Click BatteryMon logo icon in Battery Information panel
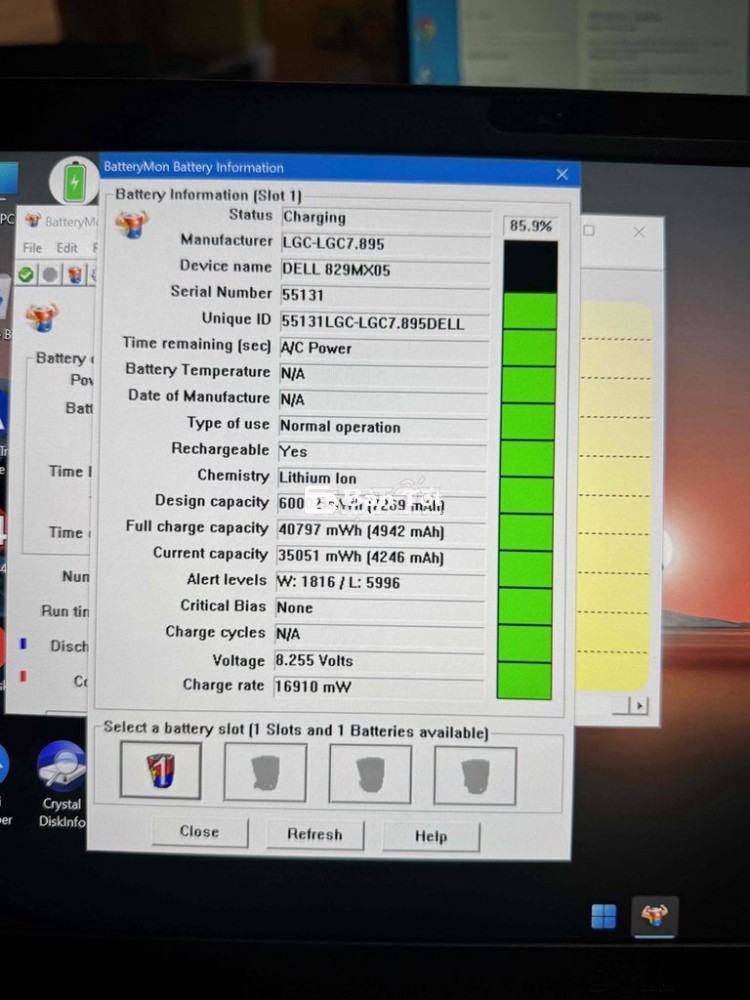Viewport: 750px width, 1000px height. point(132,224)
